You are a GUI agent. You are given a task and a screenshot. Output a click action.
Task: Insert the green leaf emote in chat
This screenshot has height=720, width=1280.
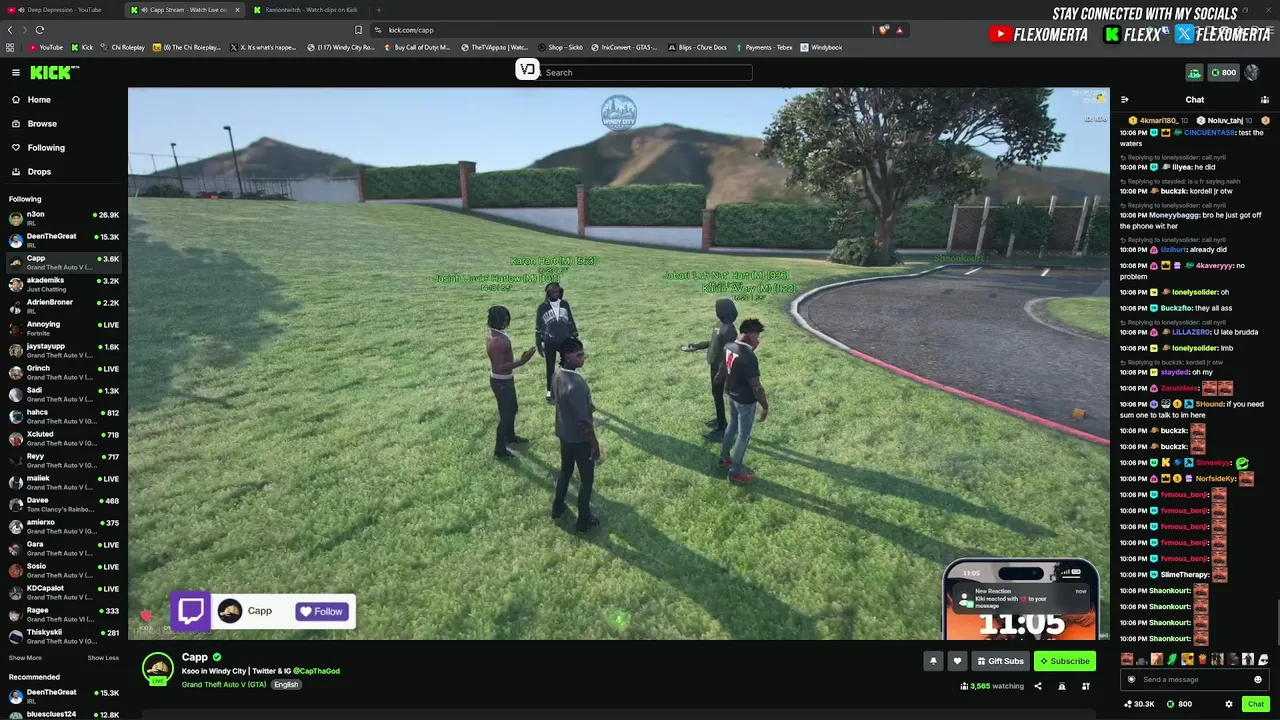(1172, 659)
